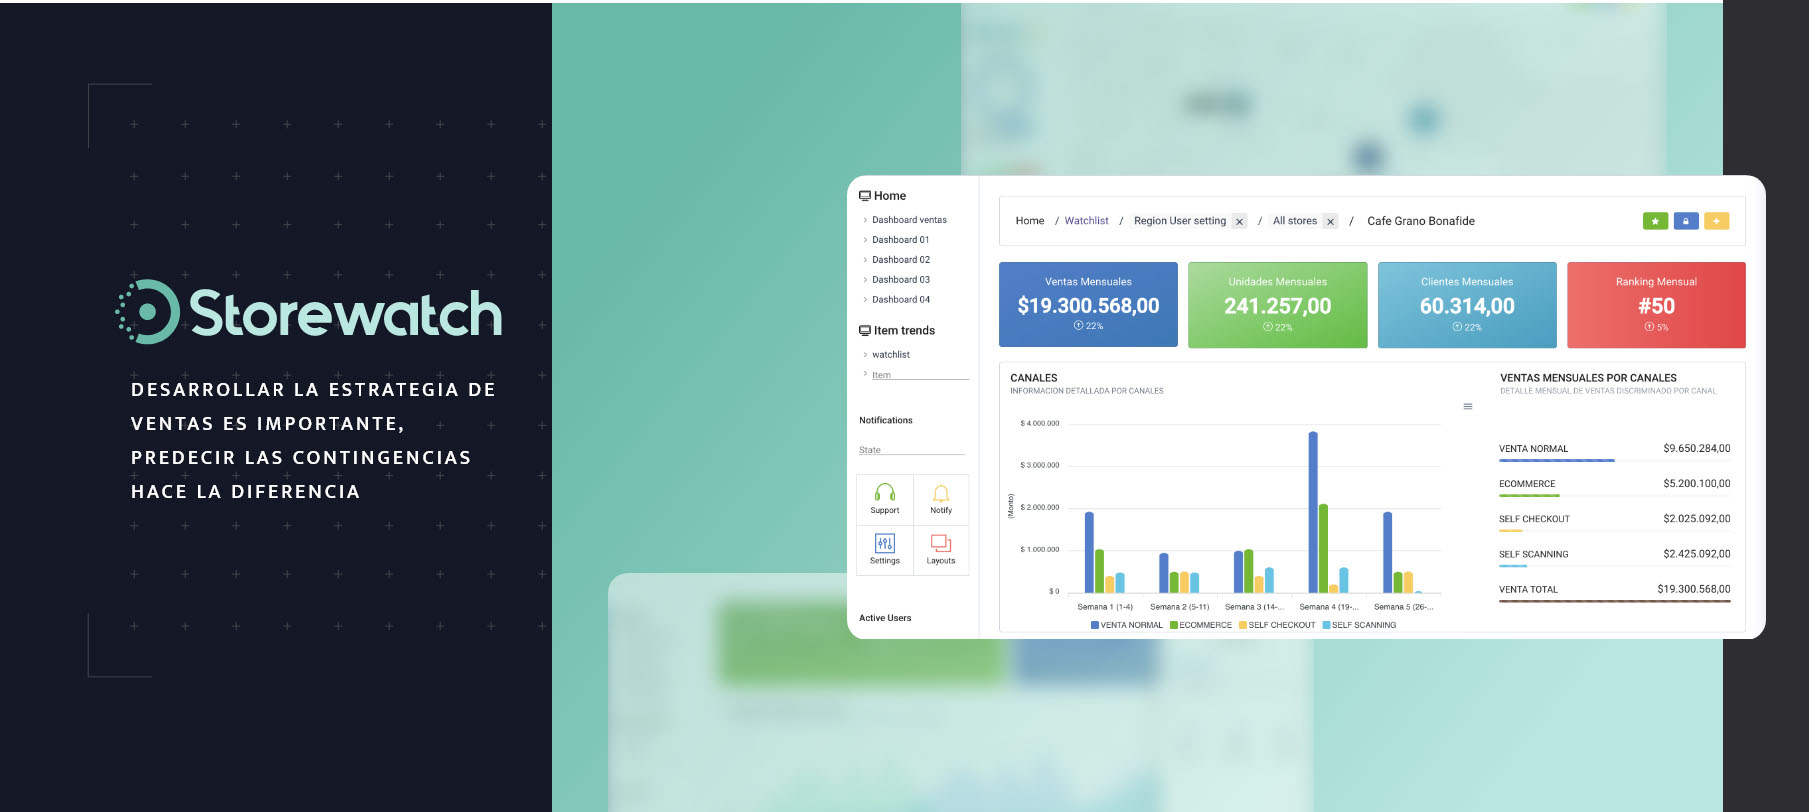Image resolution: width=1809 pixels, height=812 pixels.
Task: Click the Notifications heading
Action: coord(886,420)
